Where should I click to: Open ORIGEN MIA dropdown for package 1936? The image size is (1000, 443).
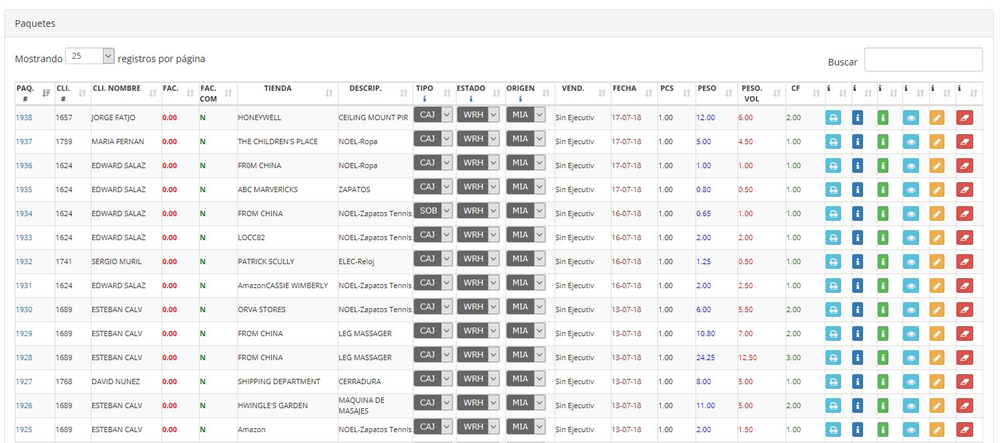526,163
